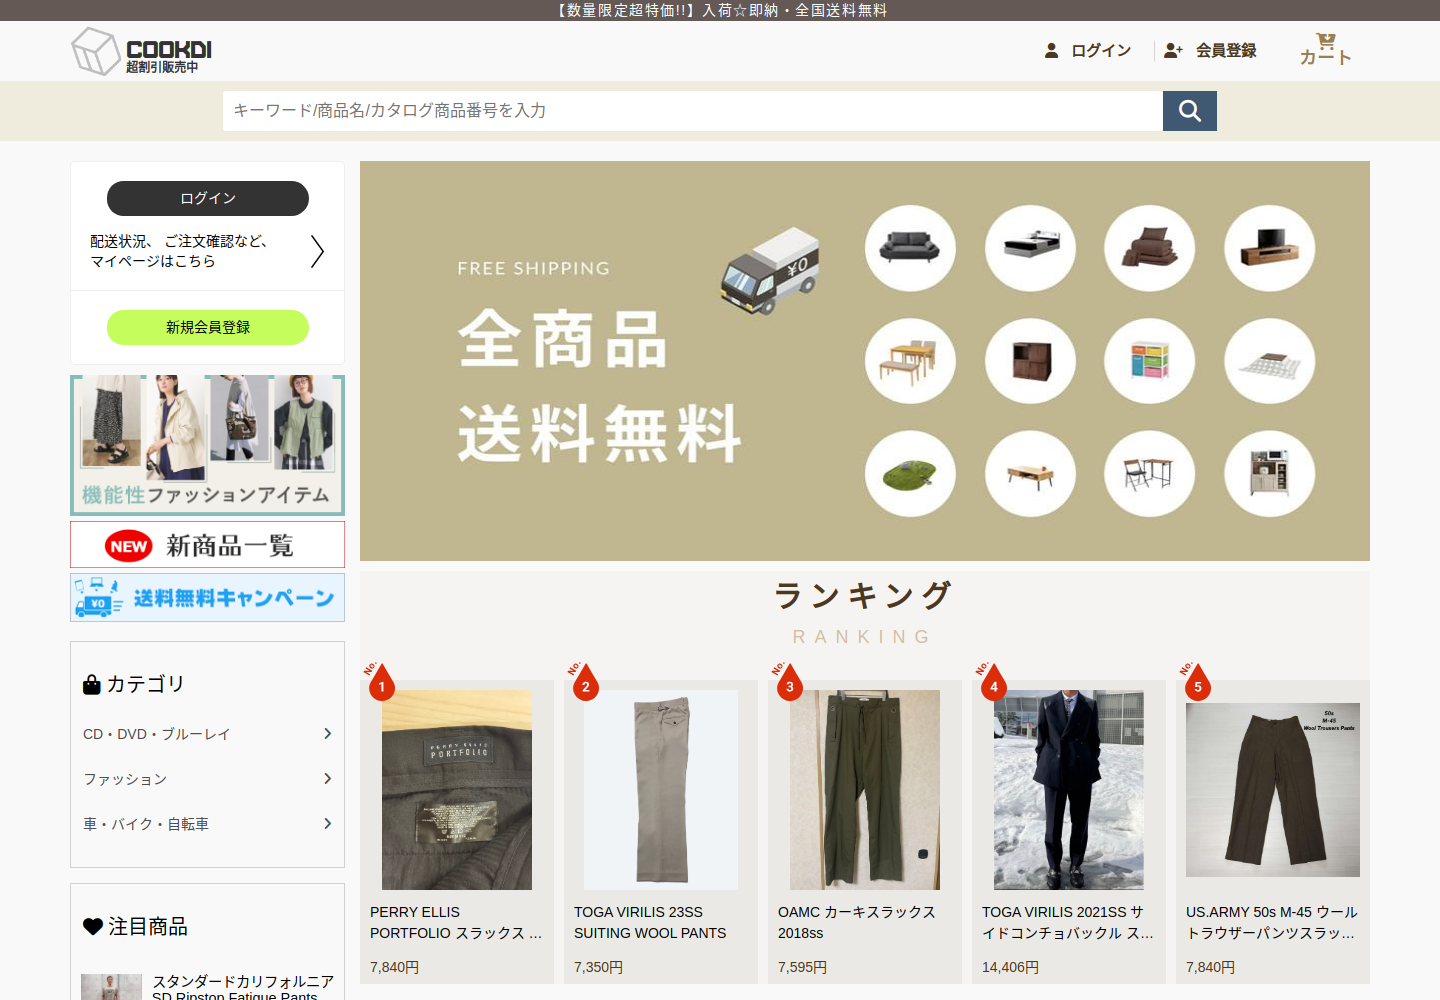Click the header 会員登録 link
The height and width of the screenshot is (1000, 1440).
click(x=1210, y=50)
